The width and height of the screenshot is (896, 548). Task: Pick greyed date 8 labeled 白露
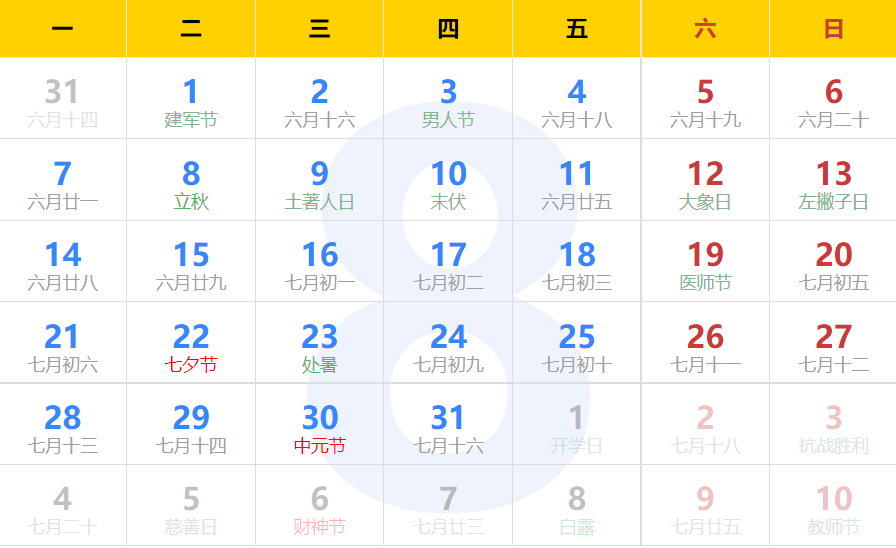pos(577,506)
